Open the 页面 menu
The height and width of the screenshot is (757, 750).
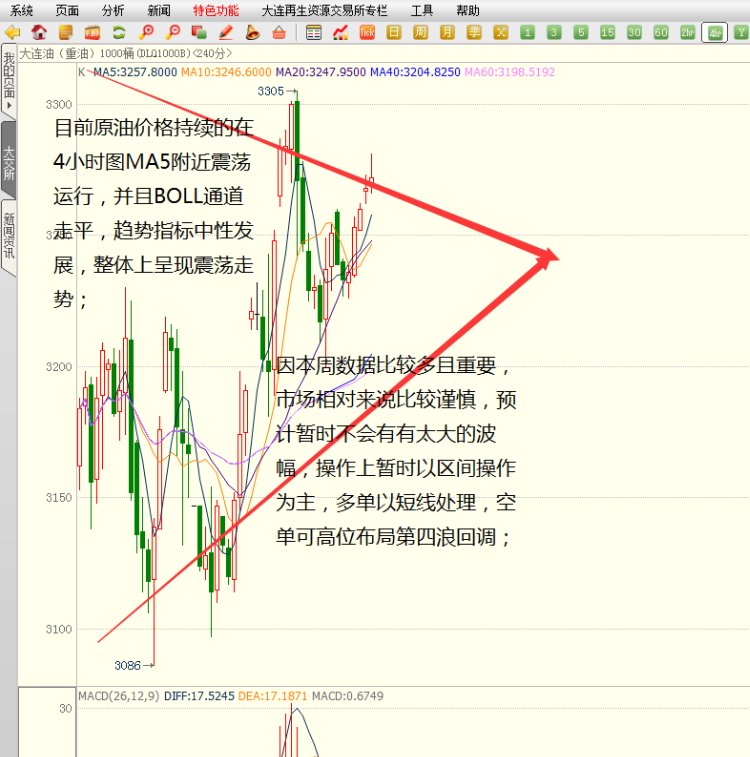pos(67,11)
